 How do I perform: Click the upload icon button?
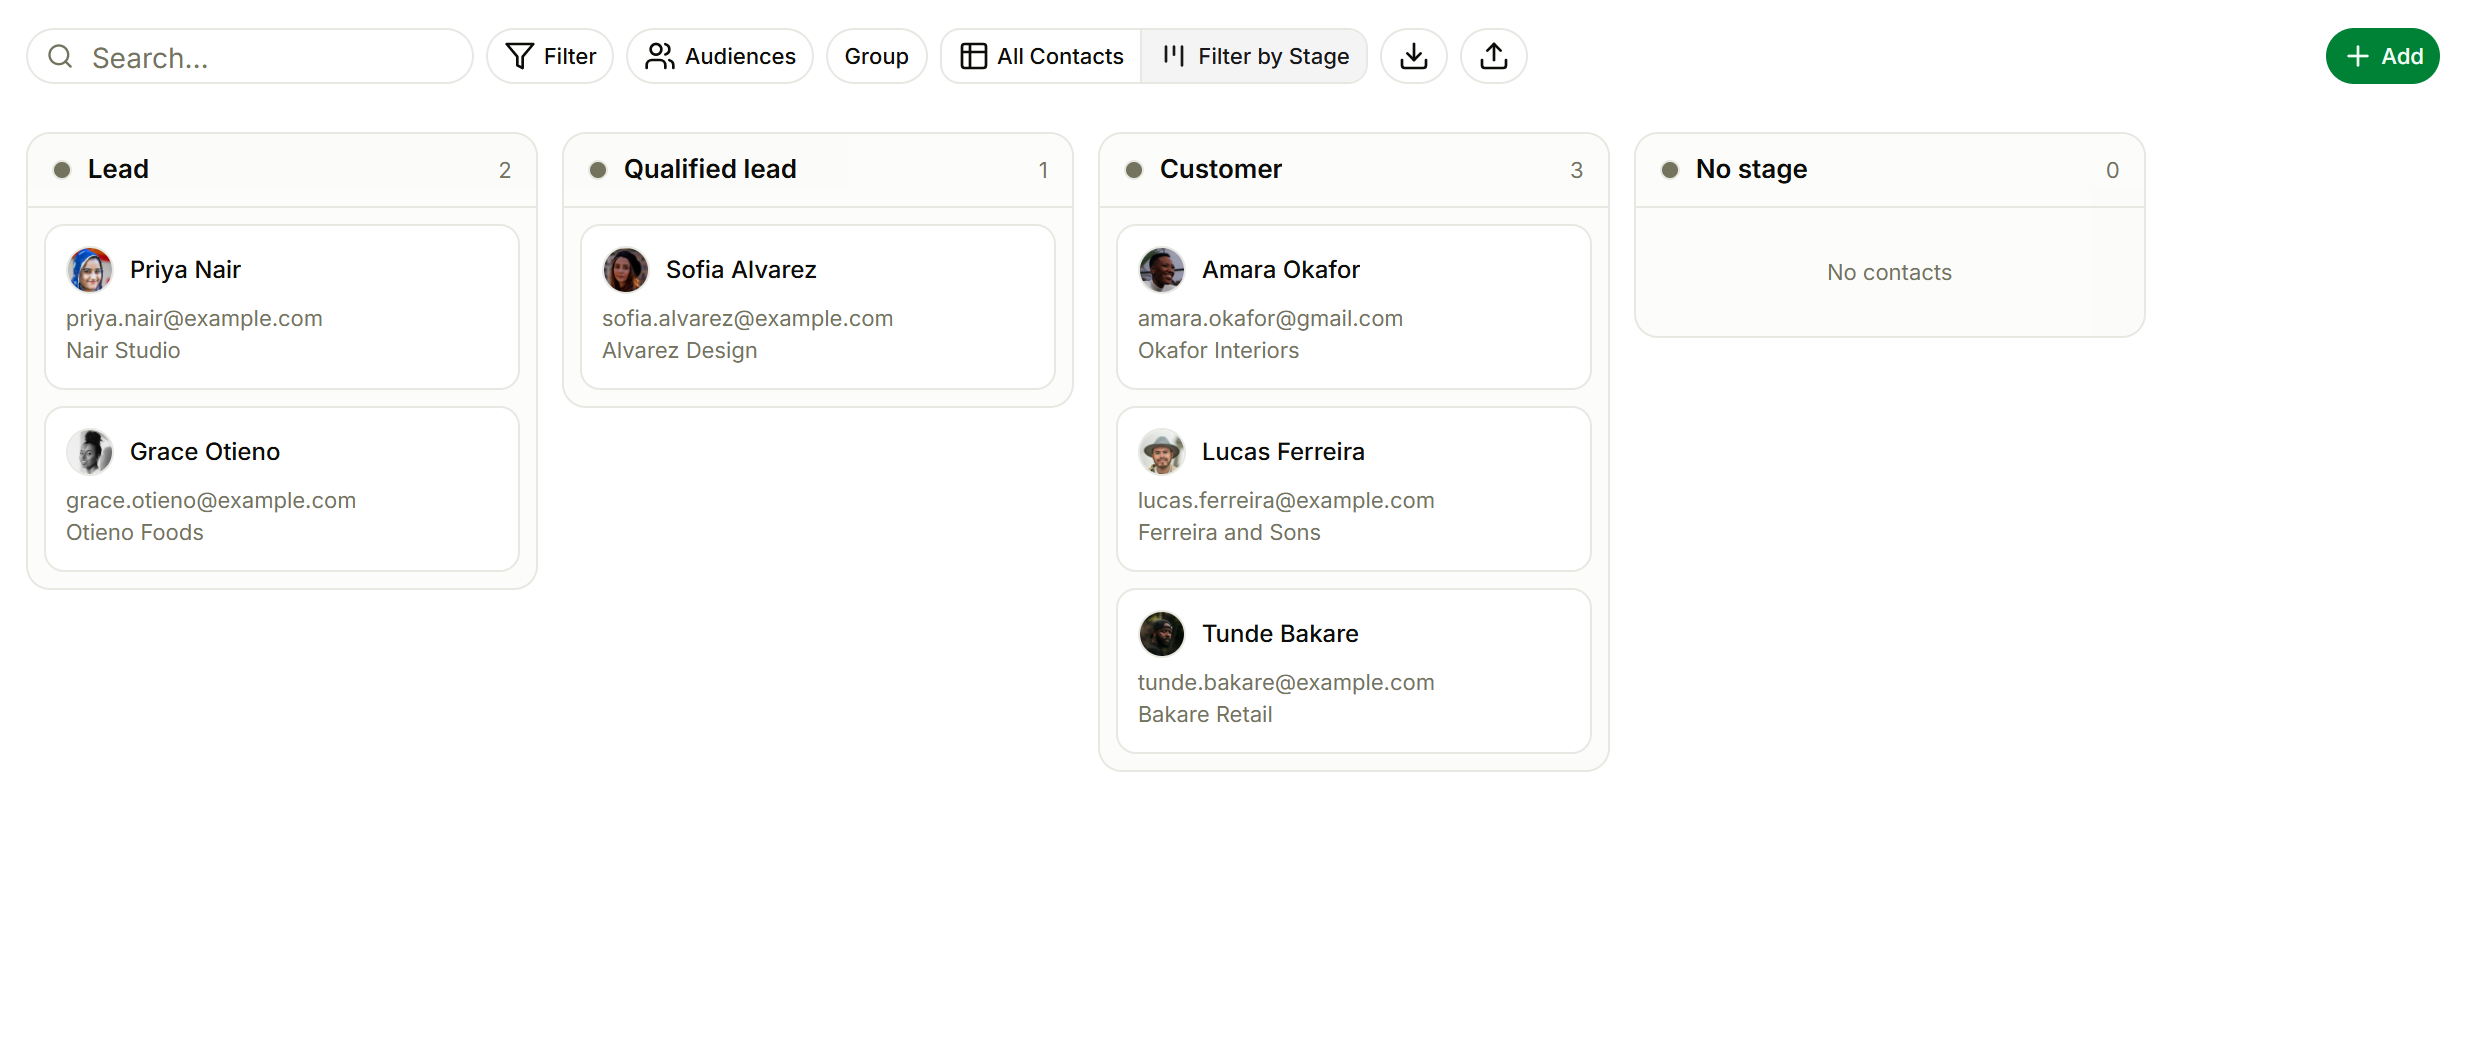coord(1493,56)
